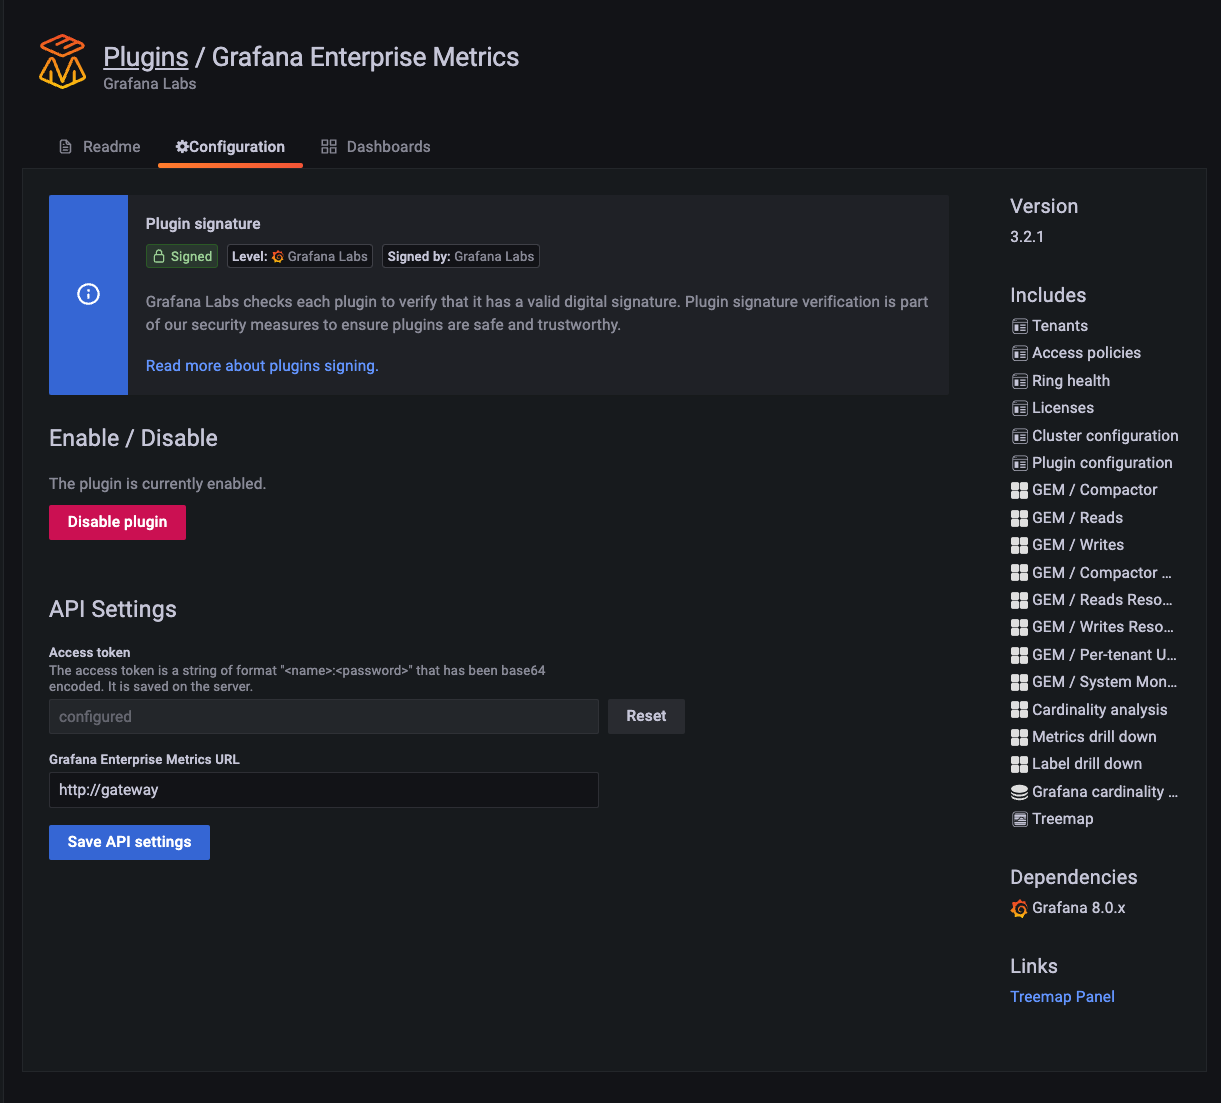
Task: Click the Tenants icon under Includes
Action: click(x=1019, y=325)
